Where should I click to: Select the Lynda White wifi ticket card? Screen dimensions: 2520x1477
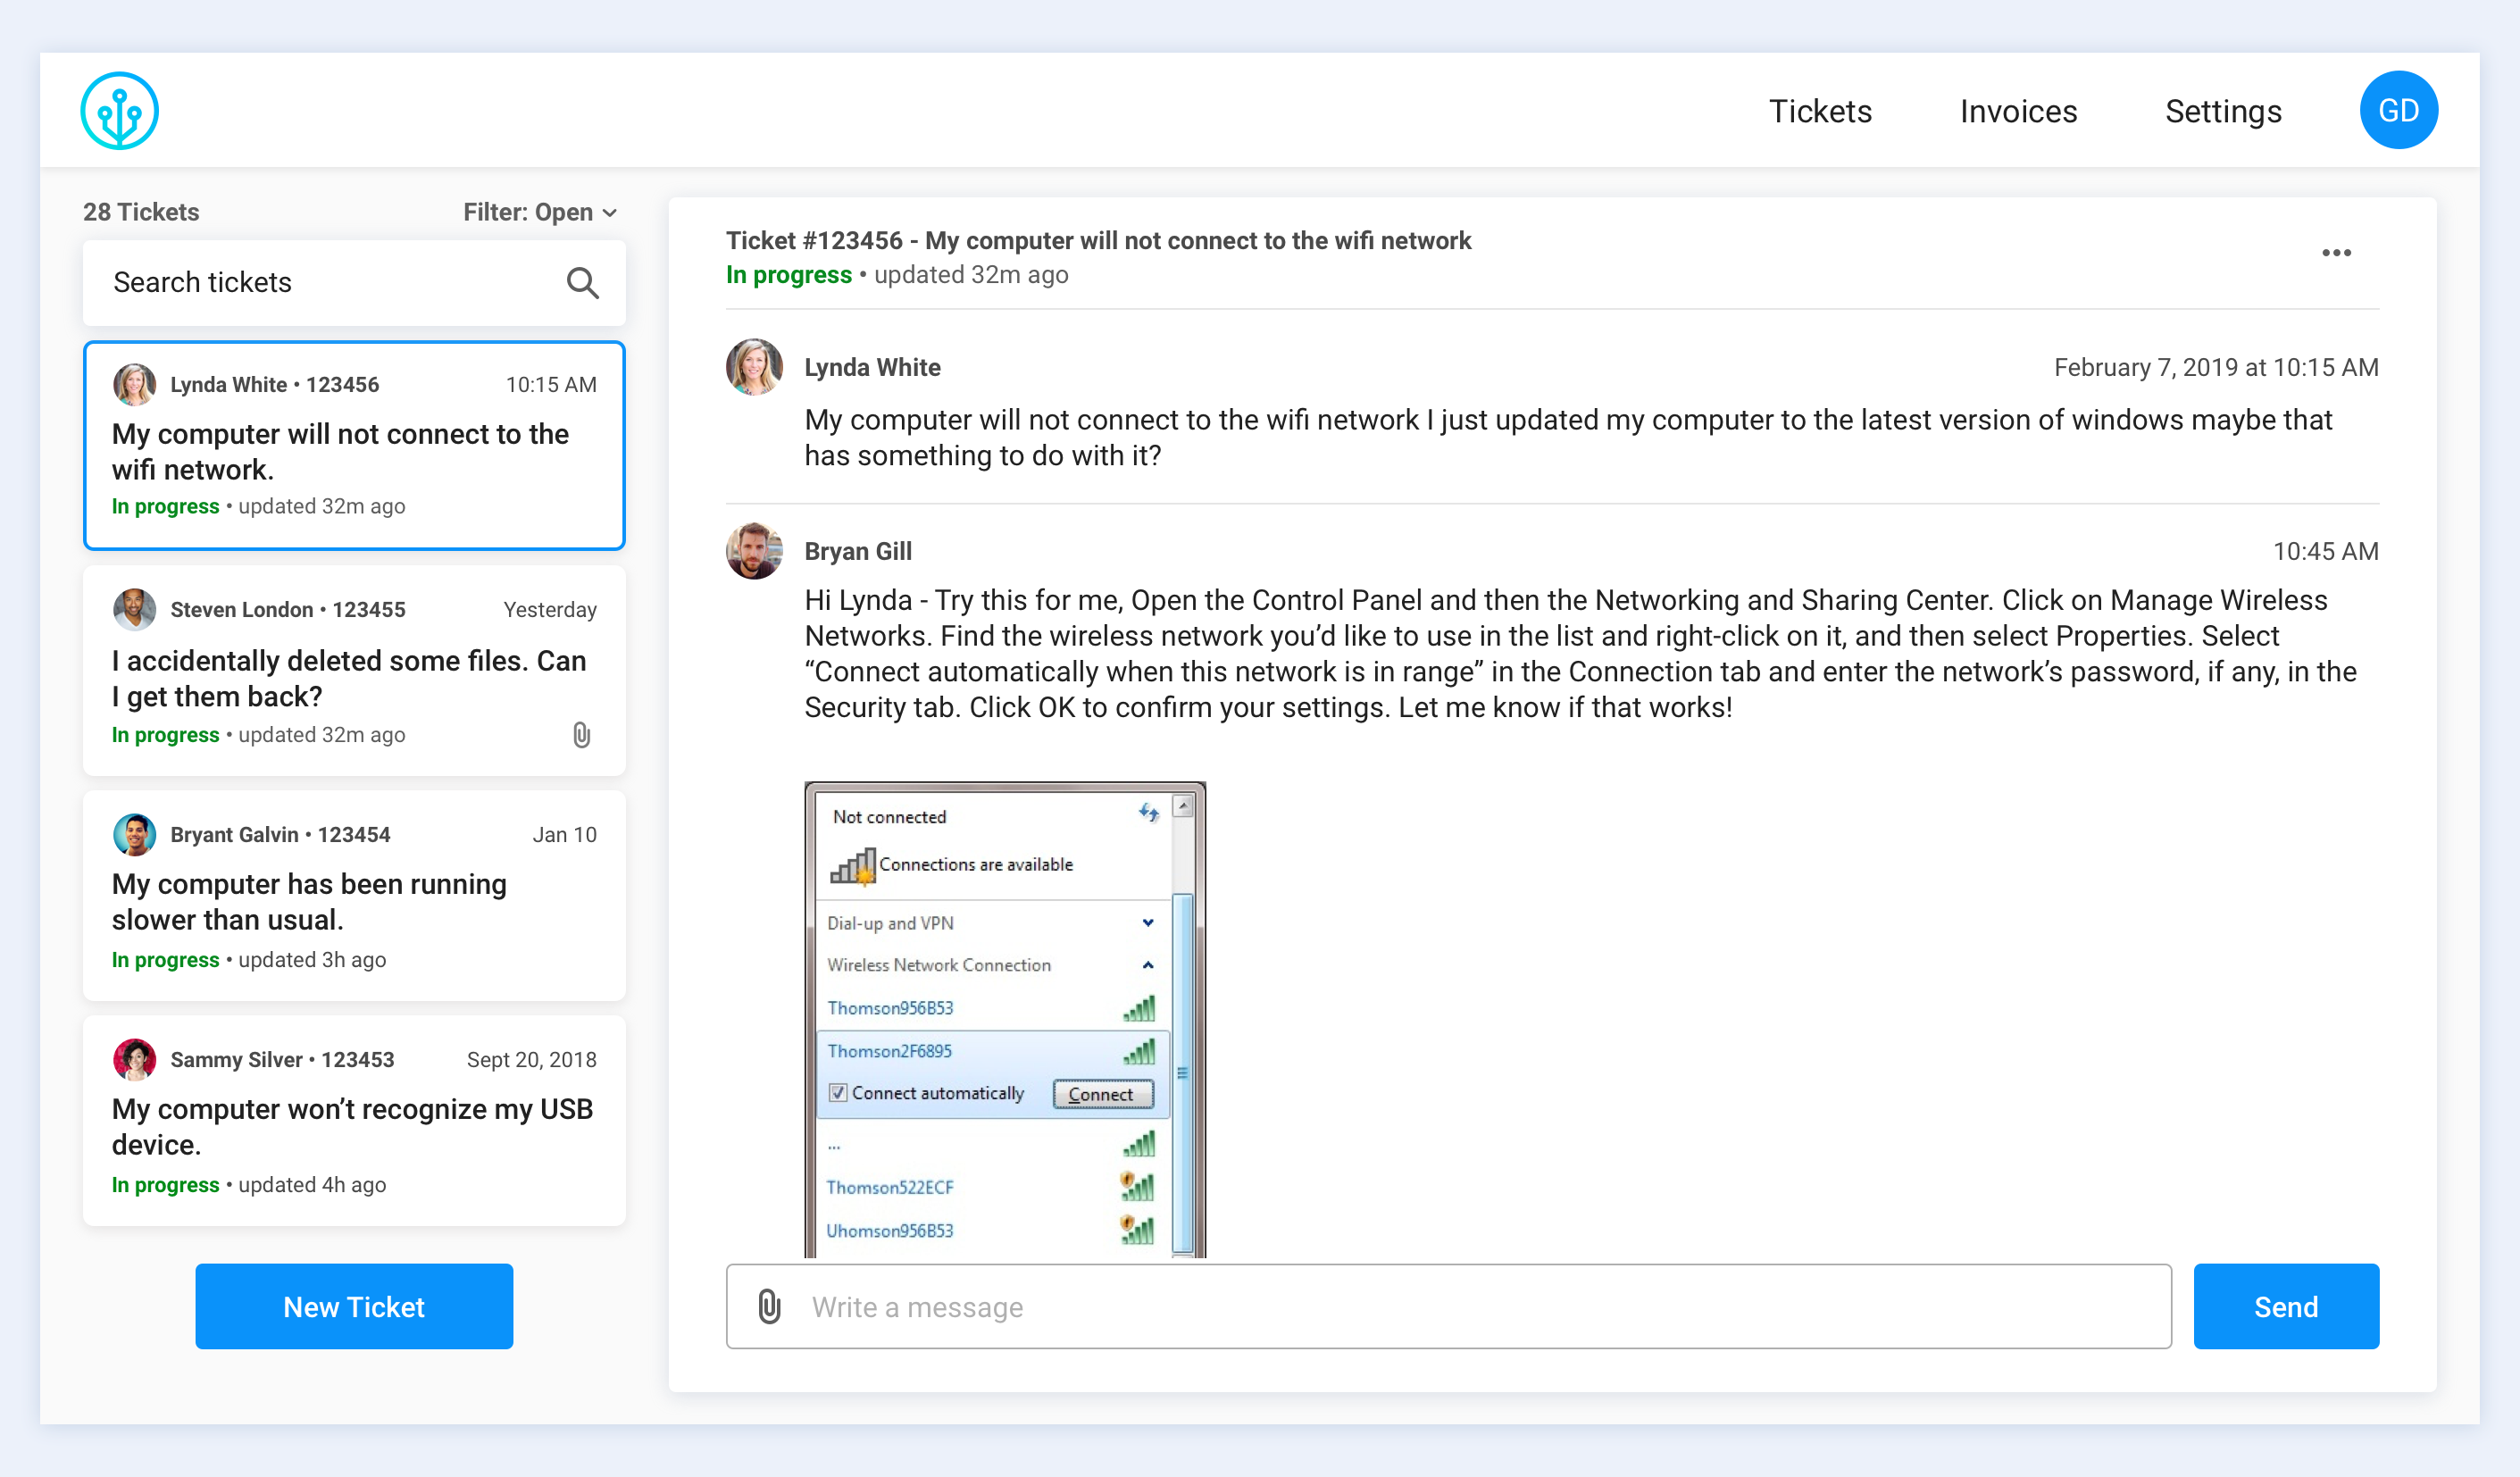click(354, 446)
